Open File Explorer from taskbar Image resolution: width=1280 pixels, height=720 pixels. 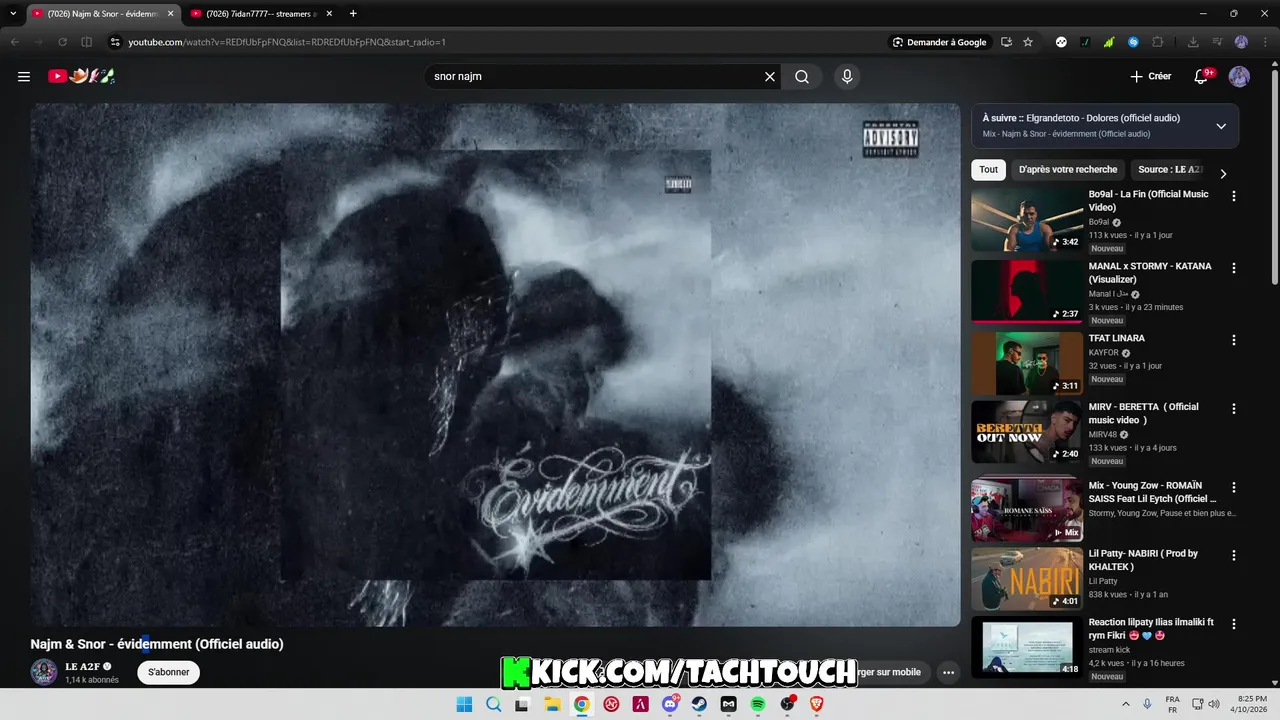552,704
